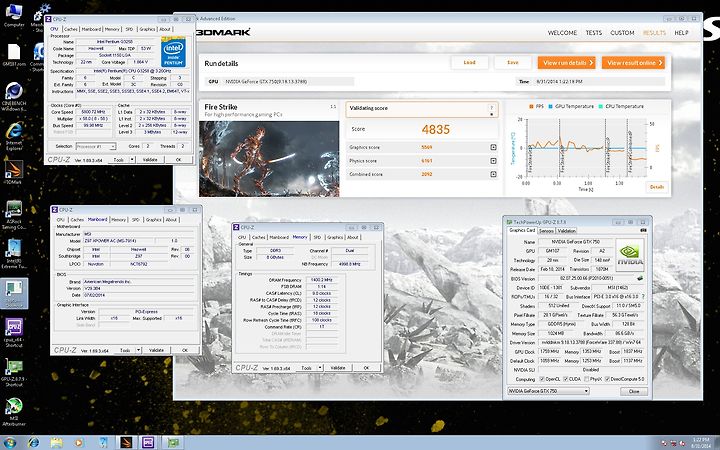The height and width of the screenshot is (450, 720).
Task: Select the highlighted desktop icon above cpuz_x64
Action: point(14,293)
